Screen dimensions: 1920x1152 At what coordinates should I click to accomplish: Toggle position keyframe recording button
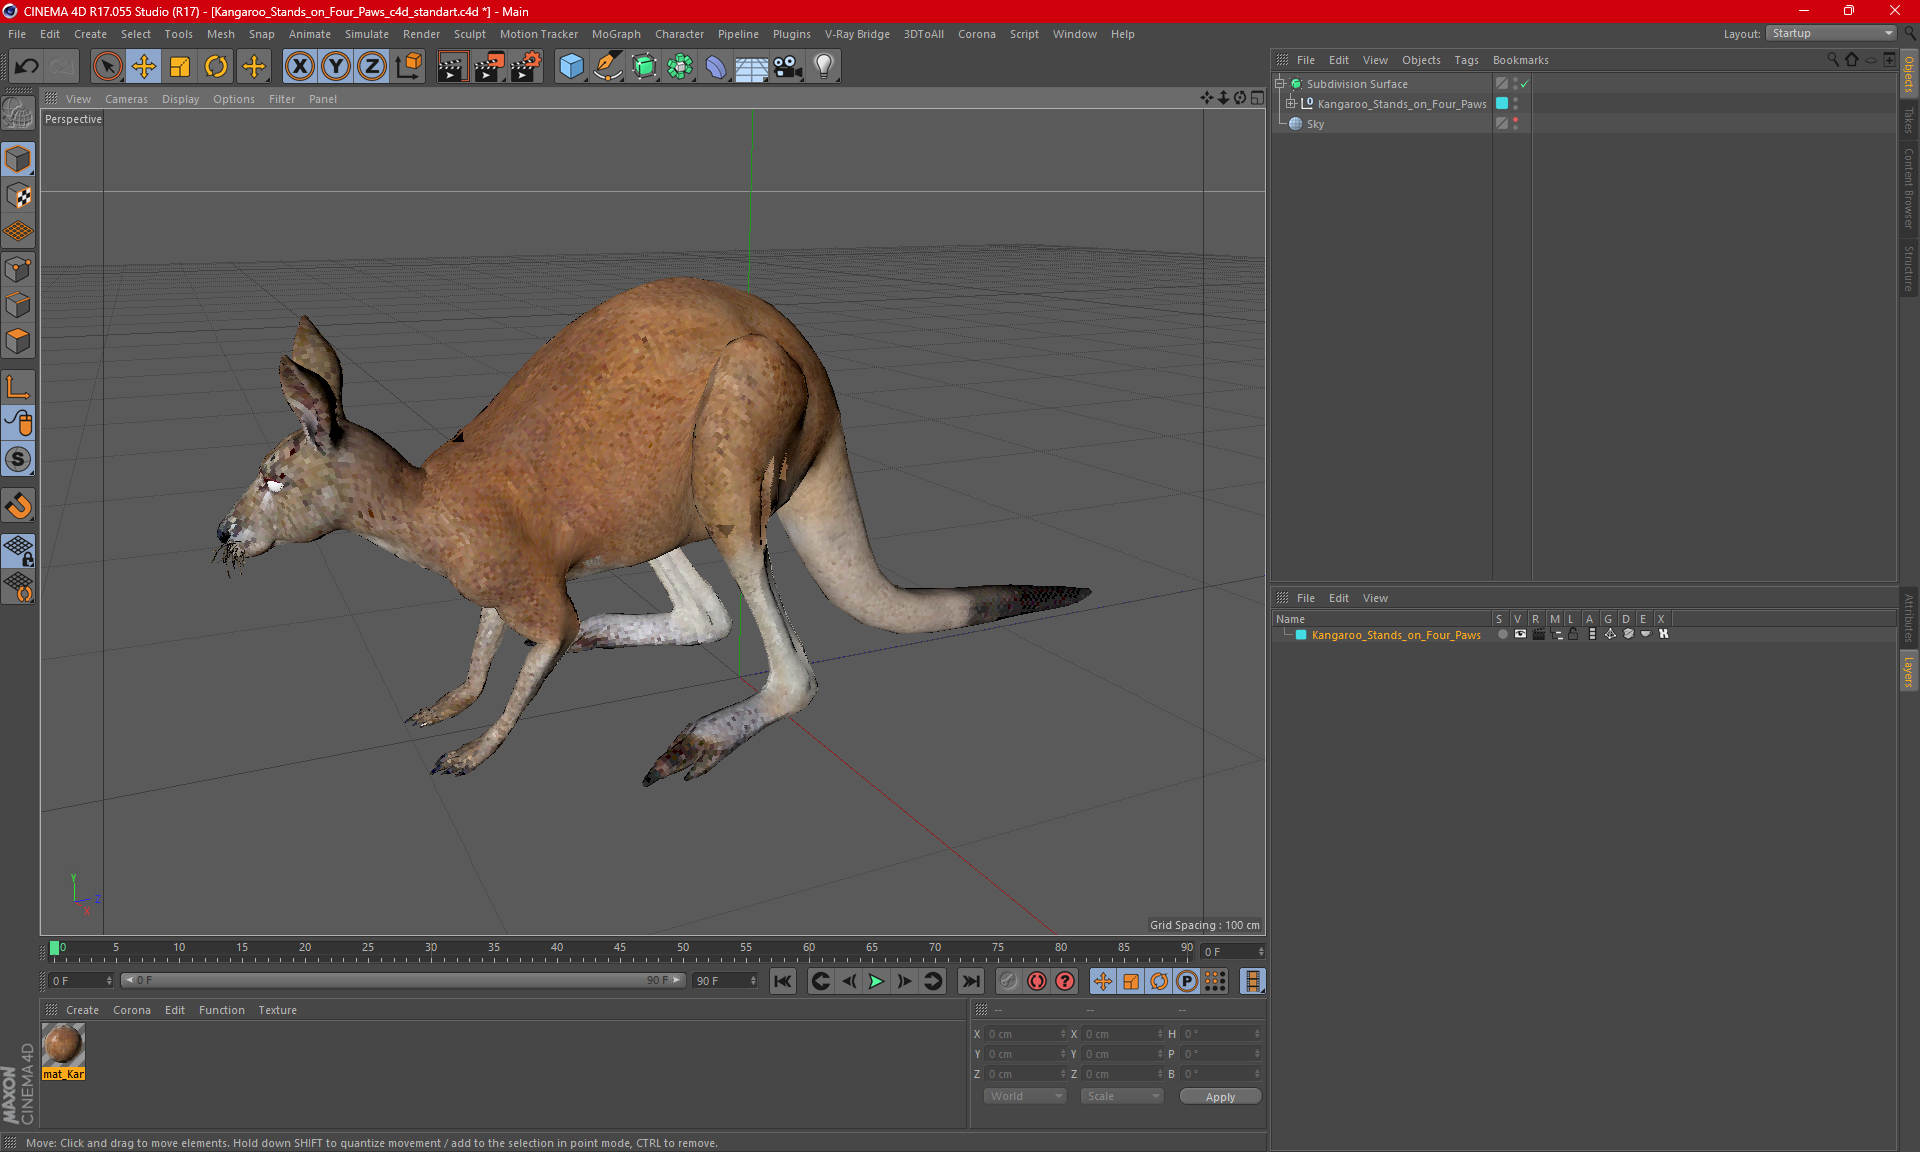point(1102,981)
